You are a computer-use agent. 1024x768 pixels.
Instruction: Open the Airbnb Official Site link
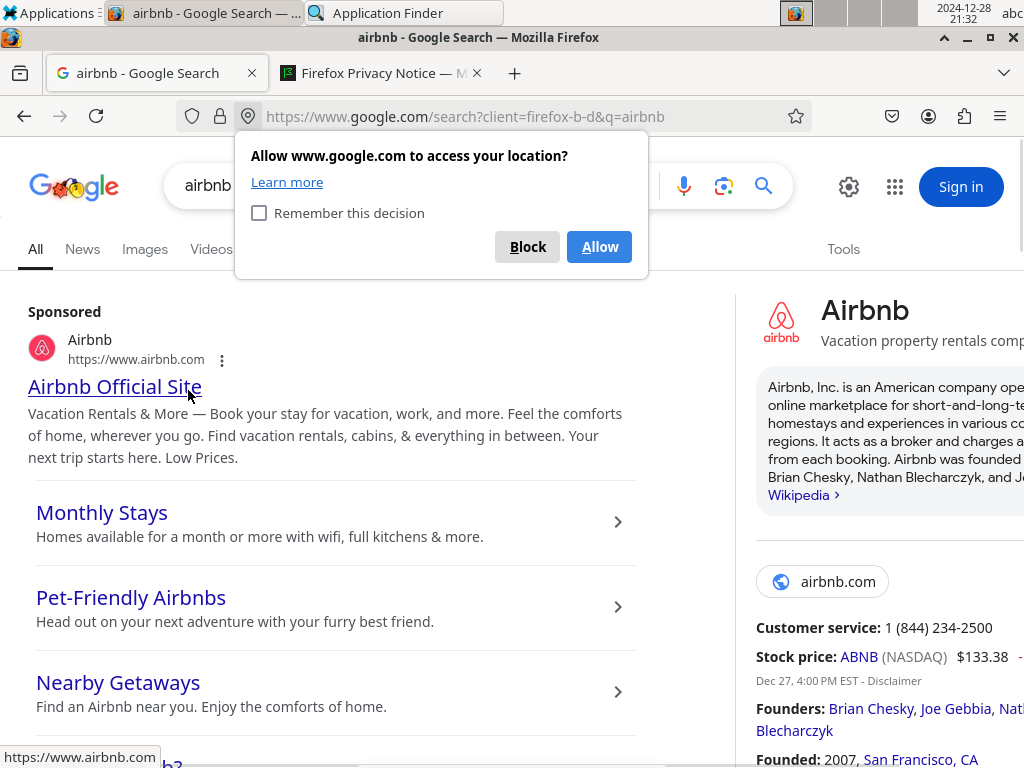[x=115, y=387]
